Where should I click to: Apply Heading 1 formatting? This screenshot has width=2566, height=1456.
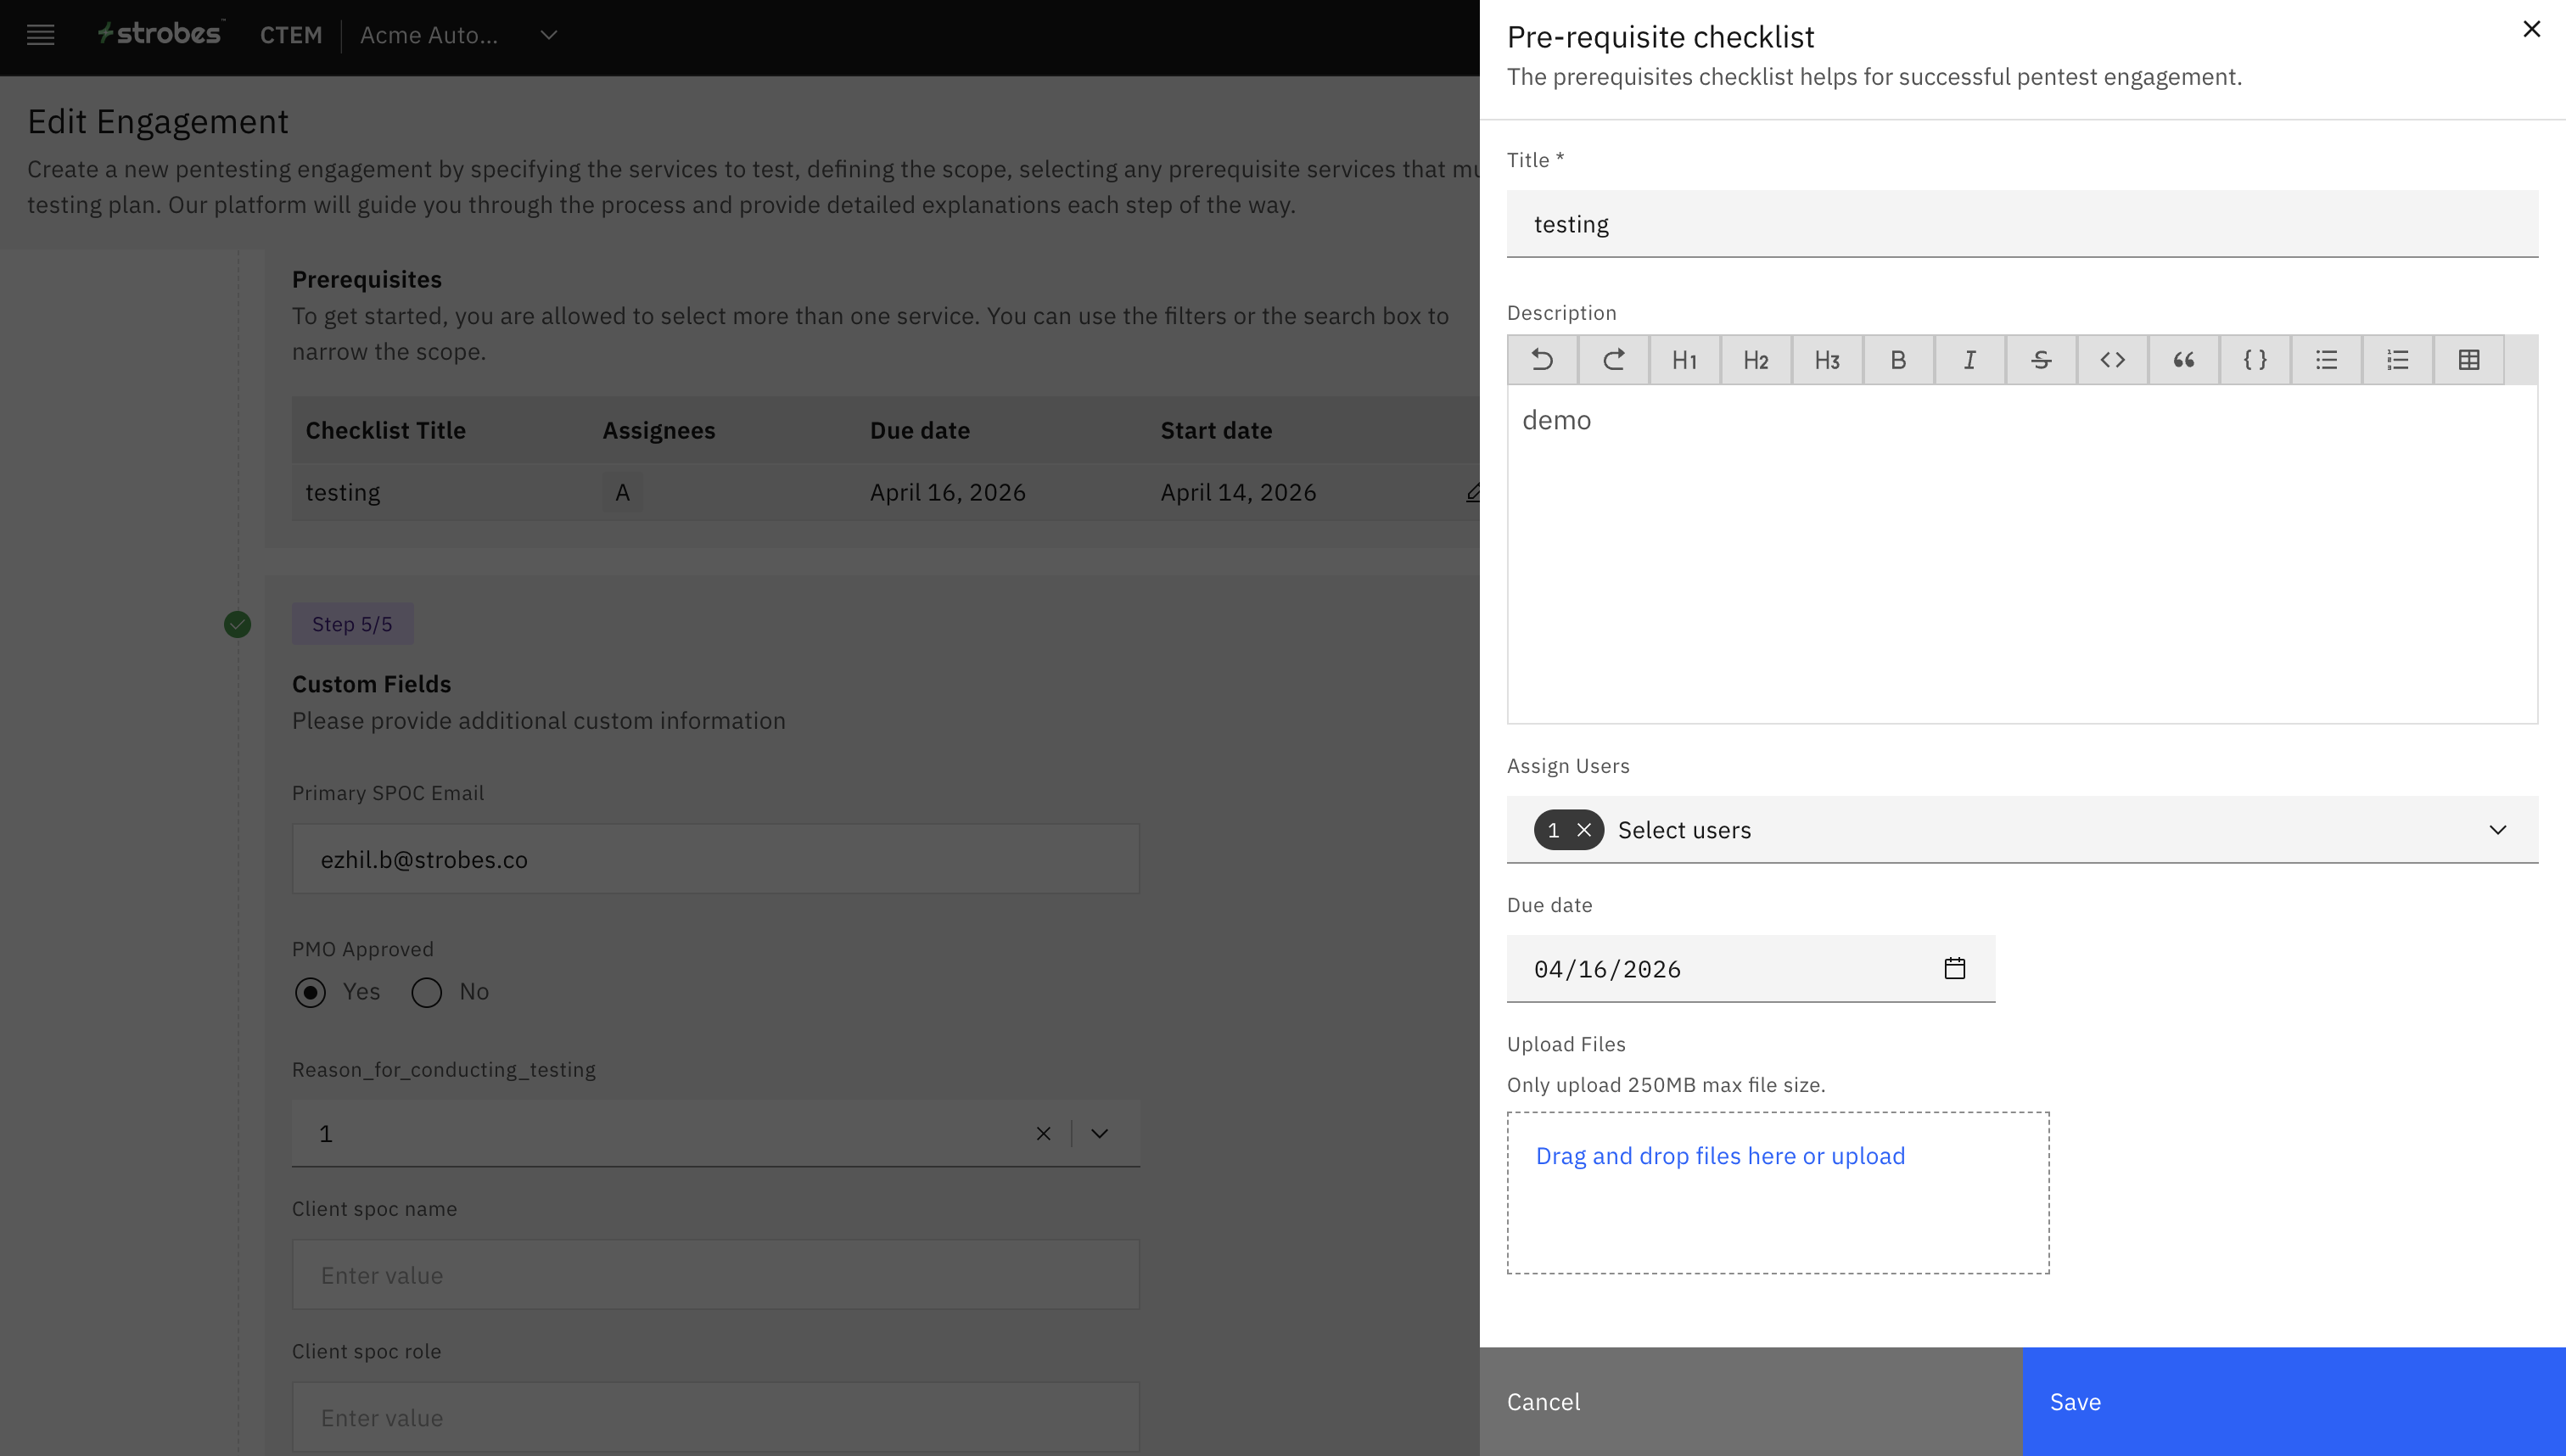point(1684,360)
